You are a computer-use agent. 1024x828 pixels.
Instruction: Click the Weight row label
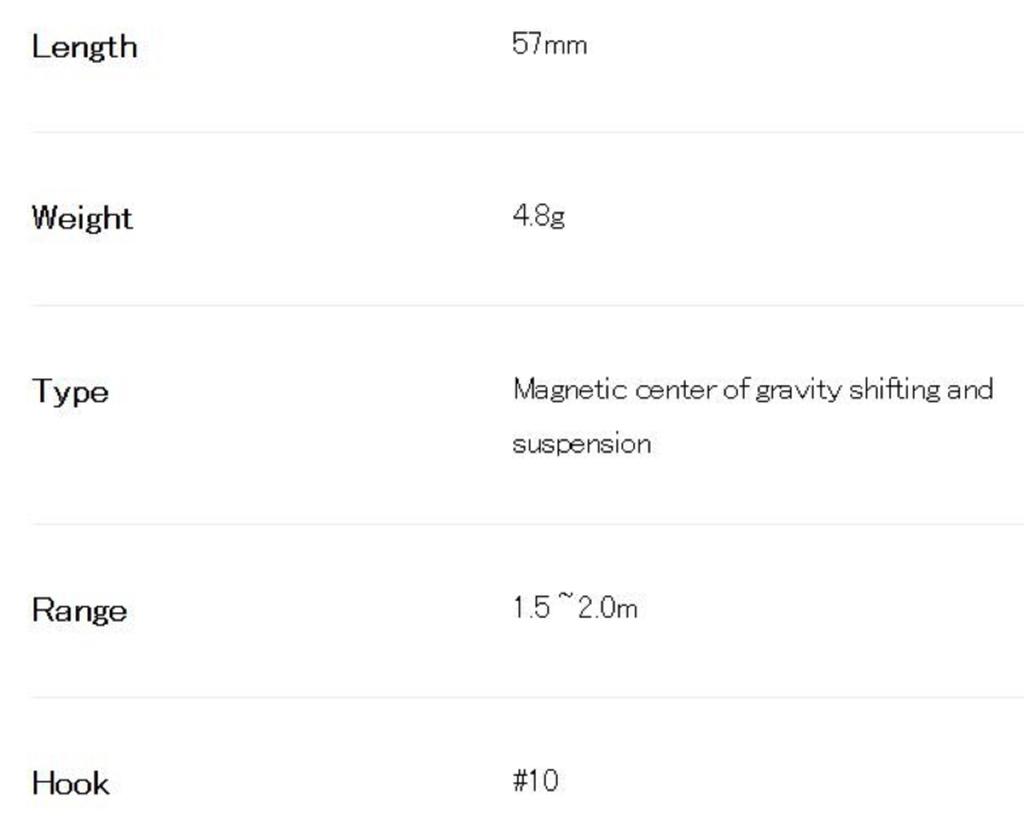(81, 217)
